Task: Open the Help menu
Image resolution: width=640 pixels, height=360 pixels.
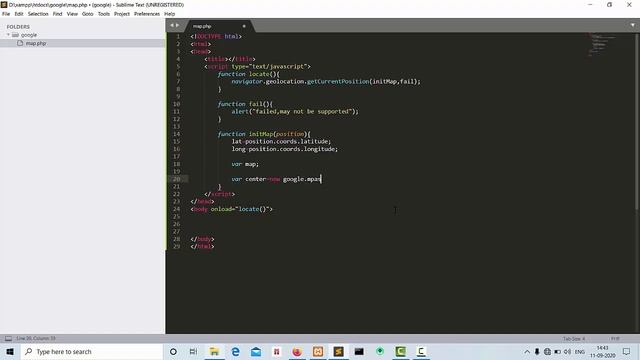Action: coord(169,14)
